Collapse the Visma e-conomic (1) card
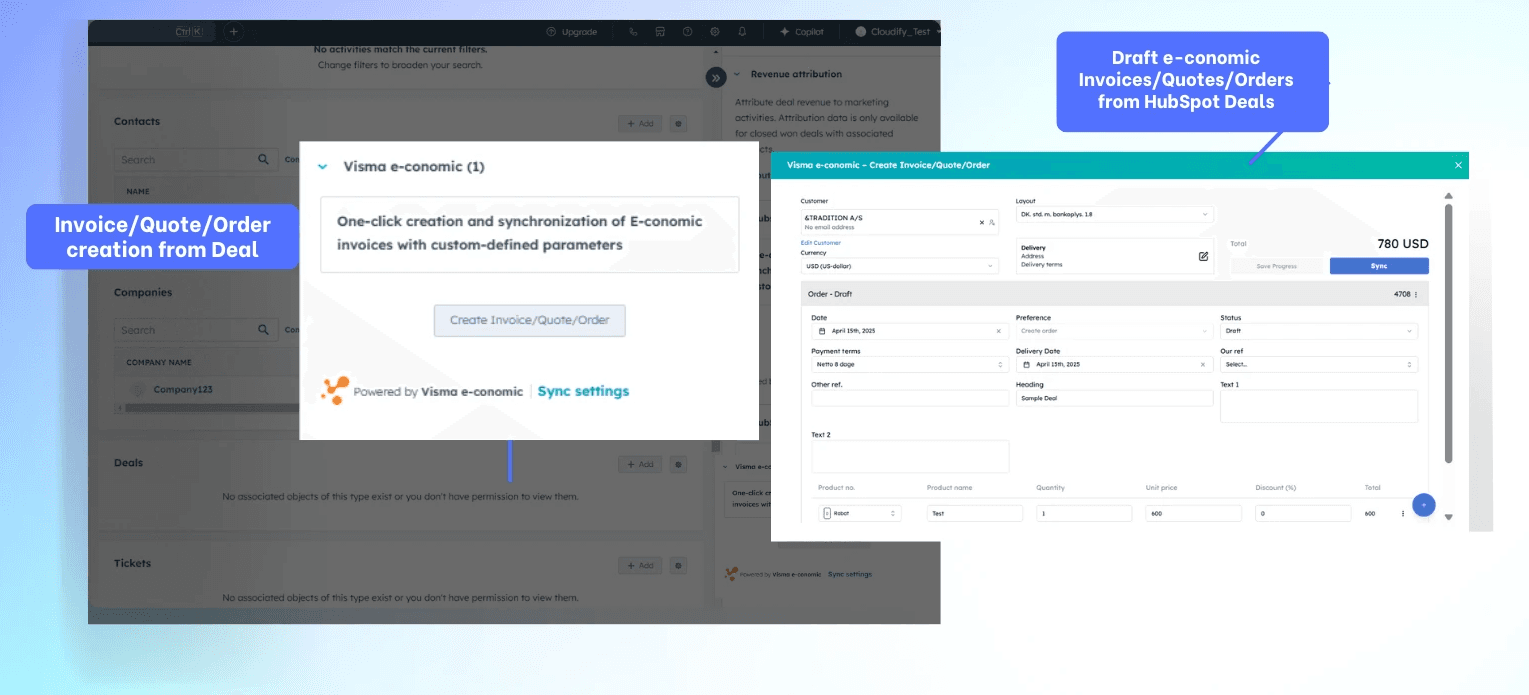This screenshot has width=1529, height=695. (x=322, y=167)
